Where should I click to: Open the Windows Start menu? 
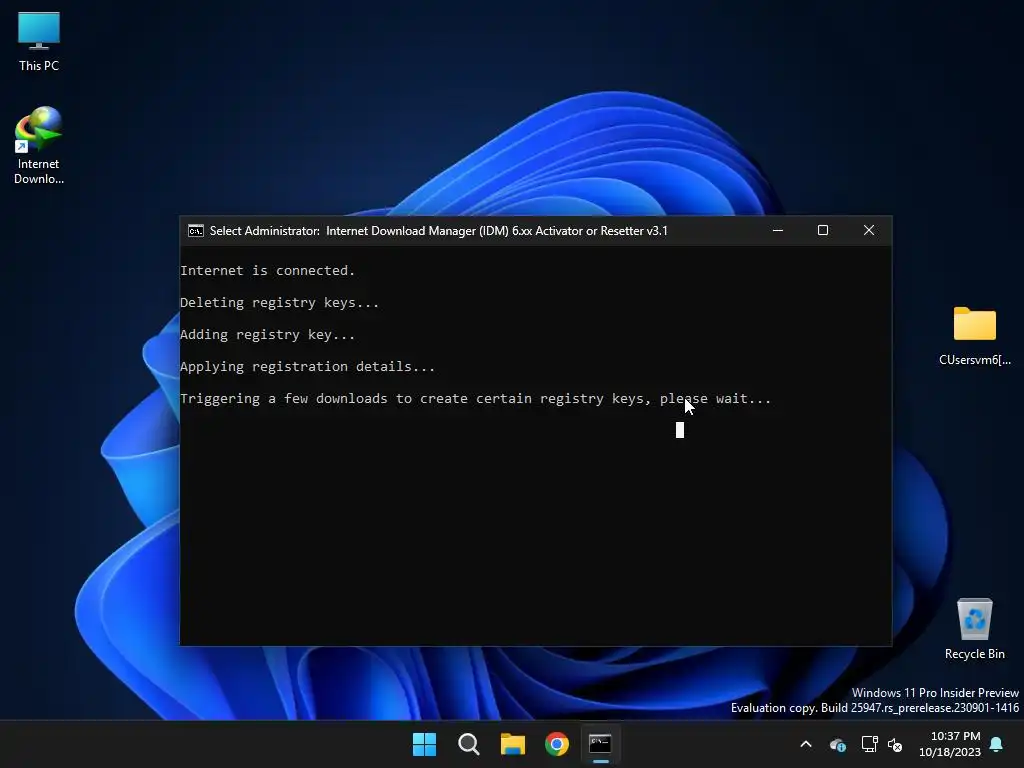click(x=424, y=744)
